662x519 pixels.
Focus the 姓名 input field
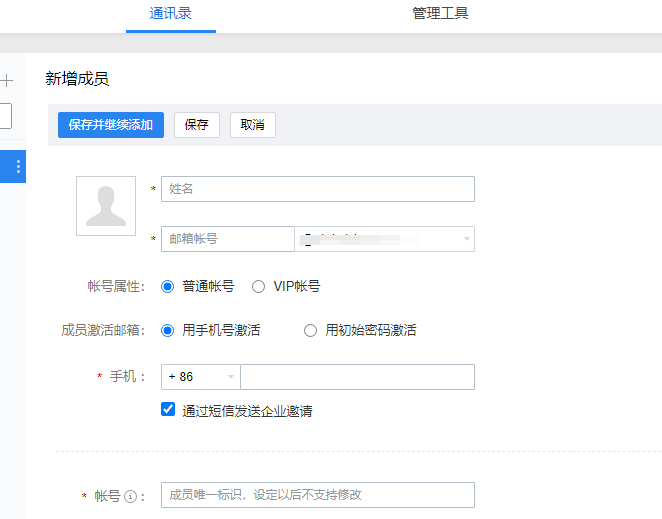coord(317,189)
